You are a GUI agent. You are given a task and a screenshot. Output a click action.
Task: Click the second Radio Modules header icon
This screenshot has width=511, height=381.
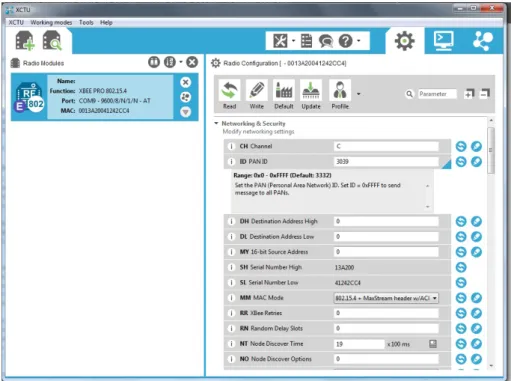(170, 62)
